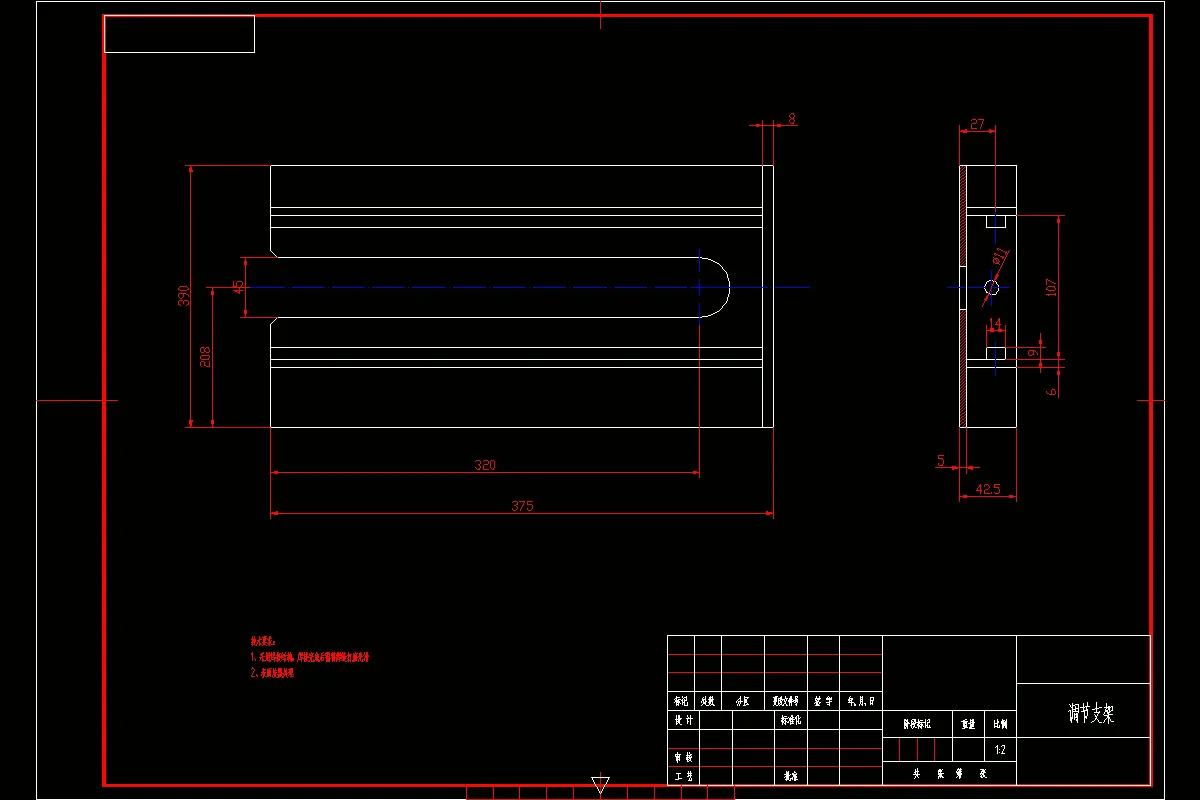This screenshot has height=800, width=1200.
Task: Select the 技术要求 notes heading
Action: 262,640
